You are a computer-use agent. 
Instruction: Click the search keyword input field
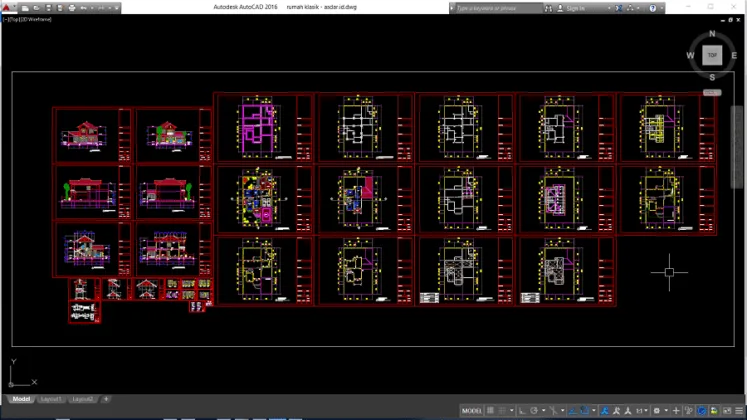[x=498, y=8]
